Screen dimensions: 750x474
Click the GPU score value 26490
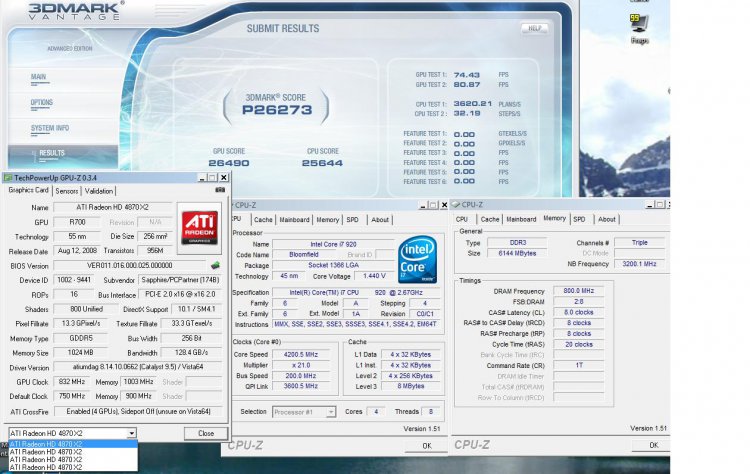pyautogui.click(x=229, y=163)
